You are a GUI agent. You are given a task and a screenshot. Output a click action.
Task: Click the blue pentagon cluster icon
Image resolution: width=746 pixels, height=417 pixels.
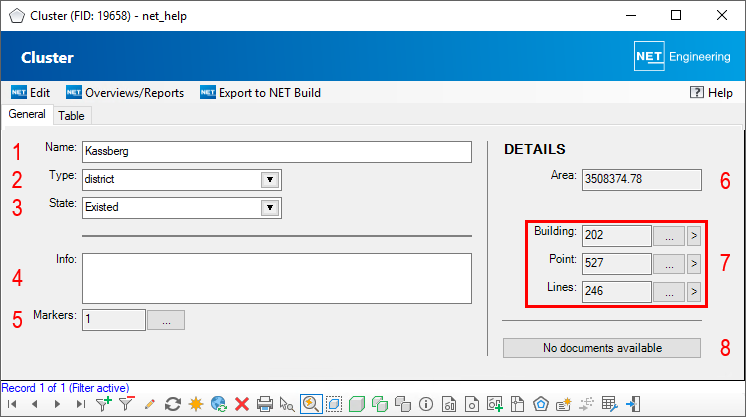coord(541,405)
